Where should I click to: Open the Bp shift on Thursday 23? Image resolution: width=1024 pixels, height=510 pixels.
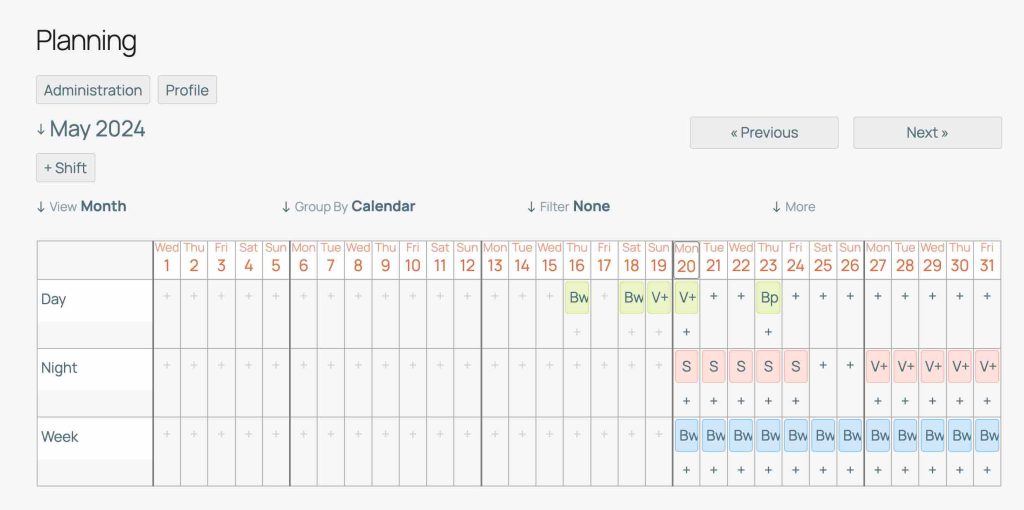768,298
